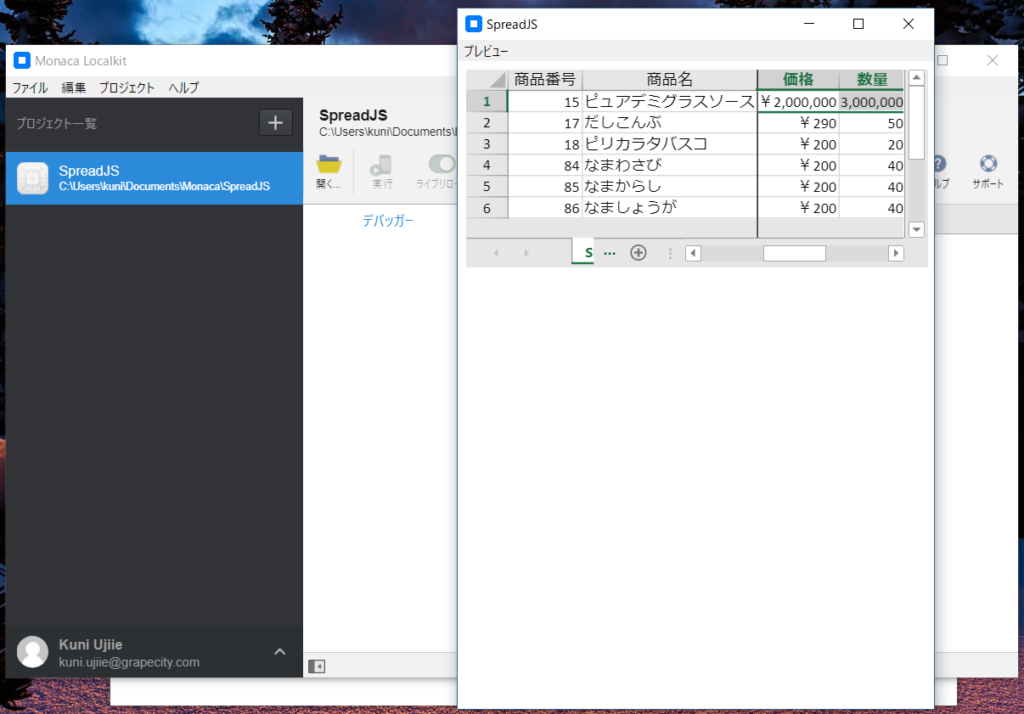Image resolution: width=1024 pixels, height=714 pixels.
Task: Click the horizontal scrollbar thumb
Action: coord(794,253)
